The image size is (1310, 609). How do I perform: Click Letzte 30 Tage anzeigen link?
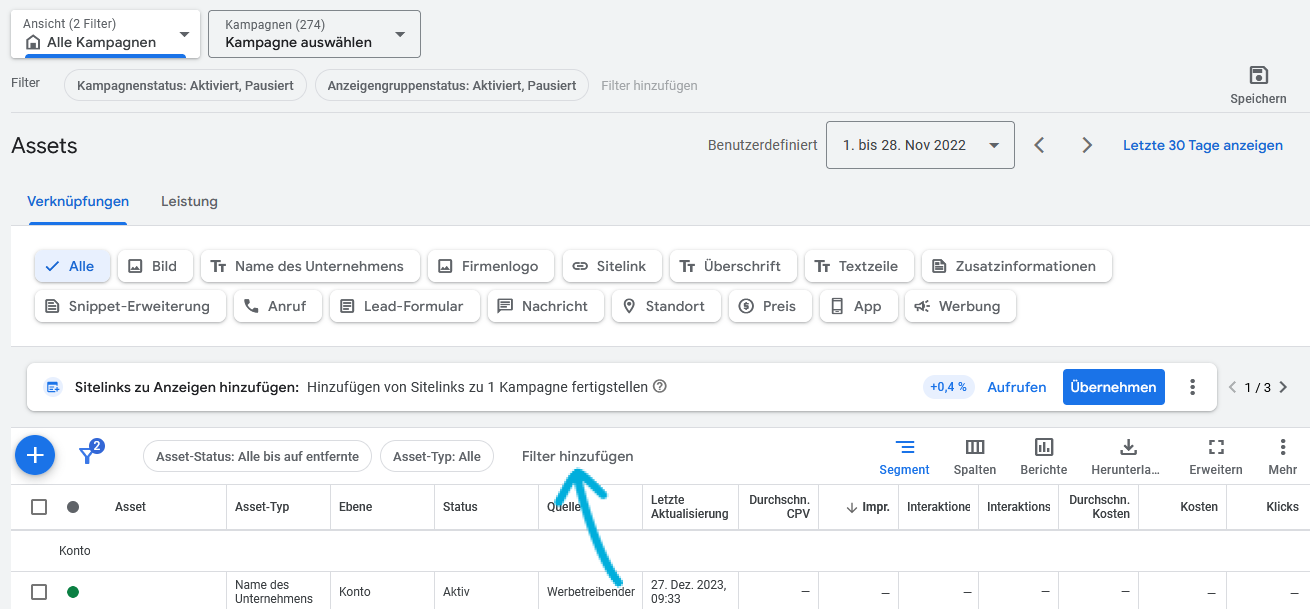coord(1203,145)
